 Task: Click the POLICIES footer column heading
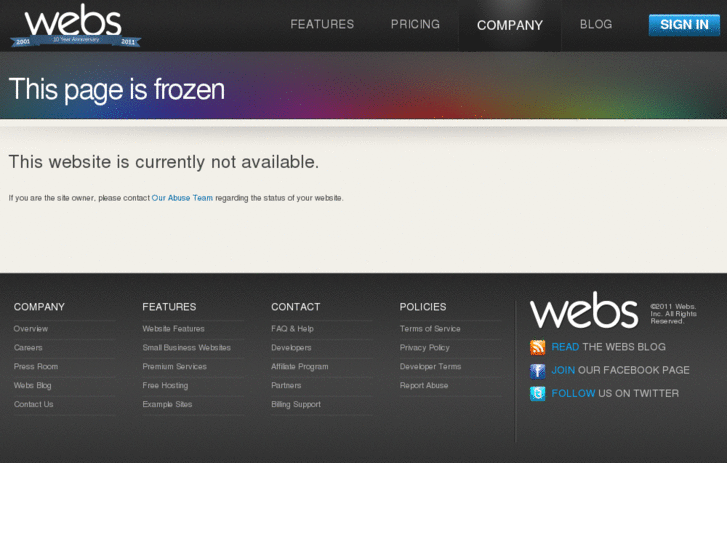point(423,307)
